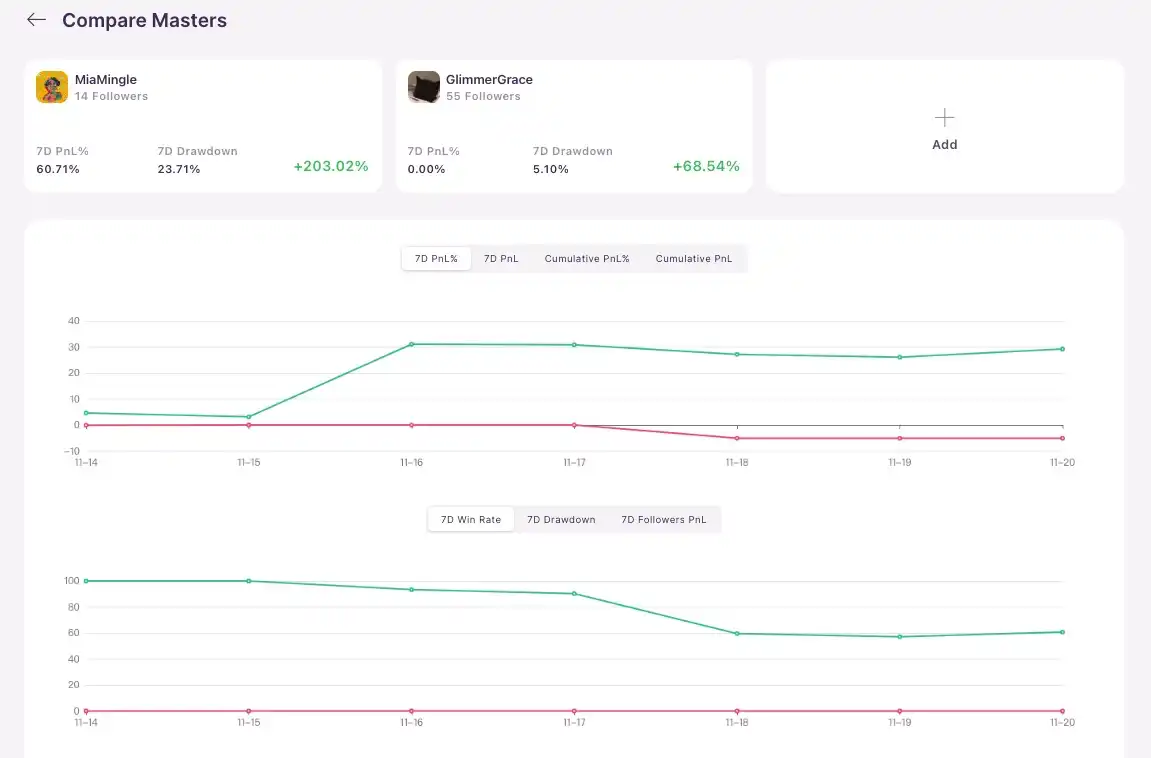Switch to the 7D Drawdown tab

[x=561, y=520]
